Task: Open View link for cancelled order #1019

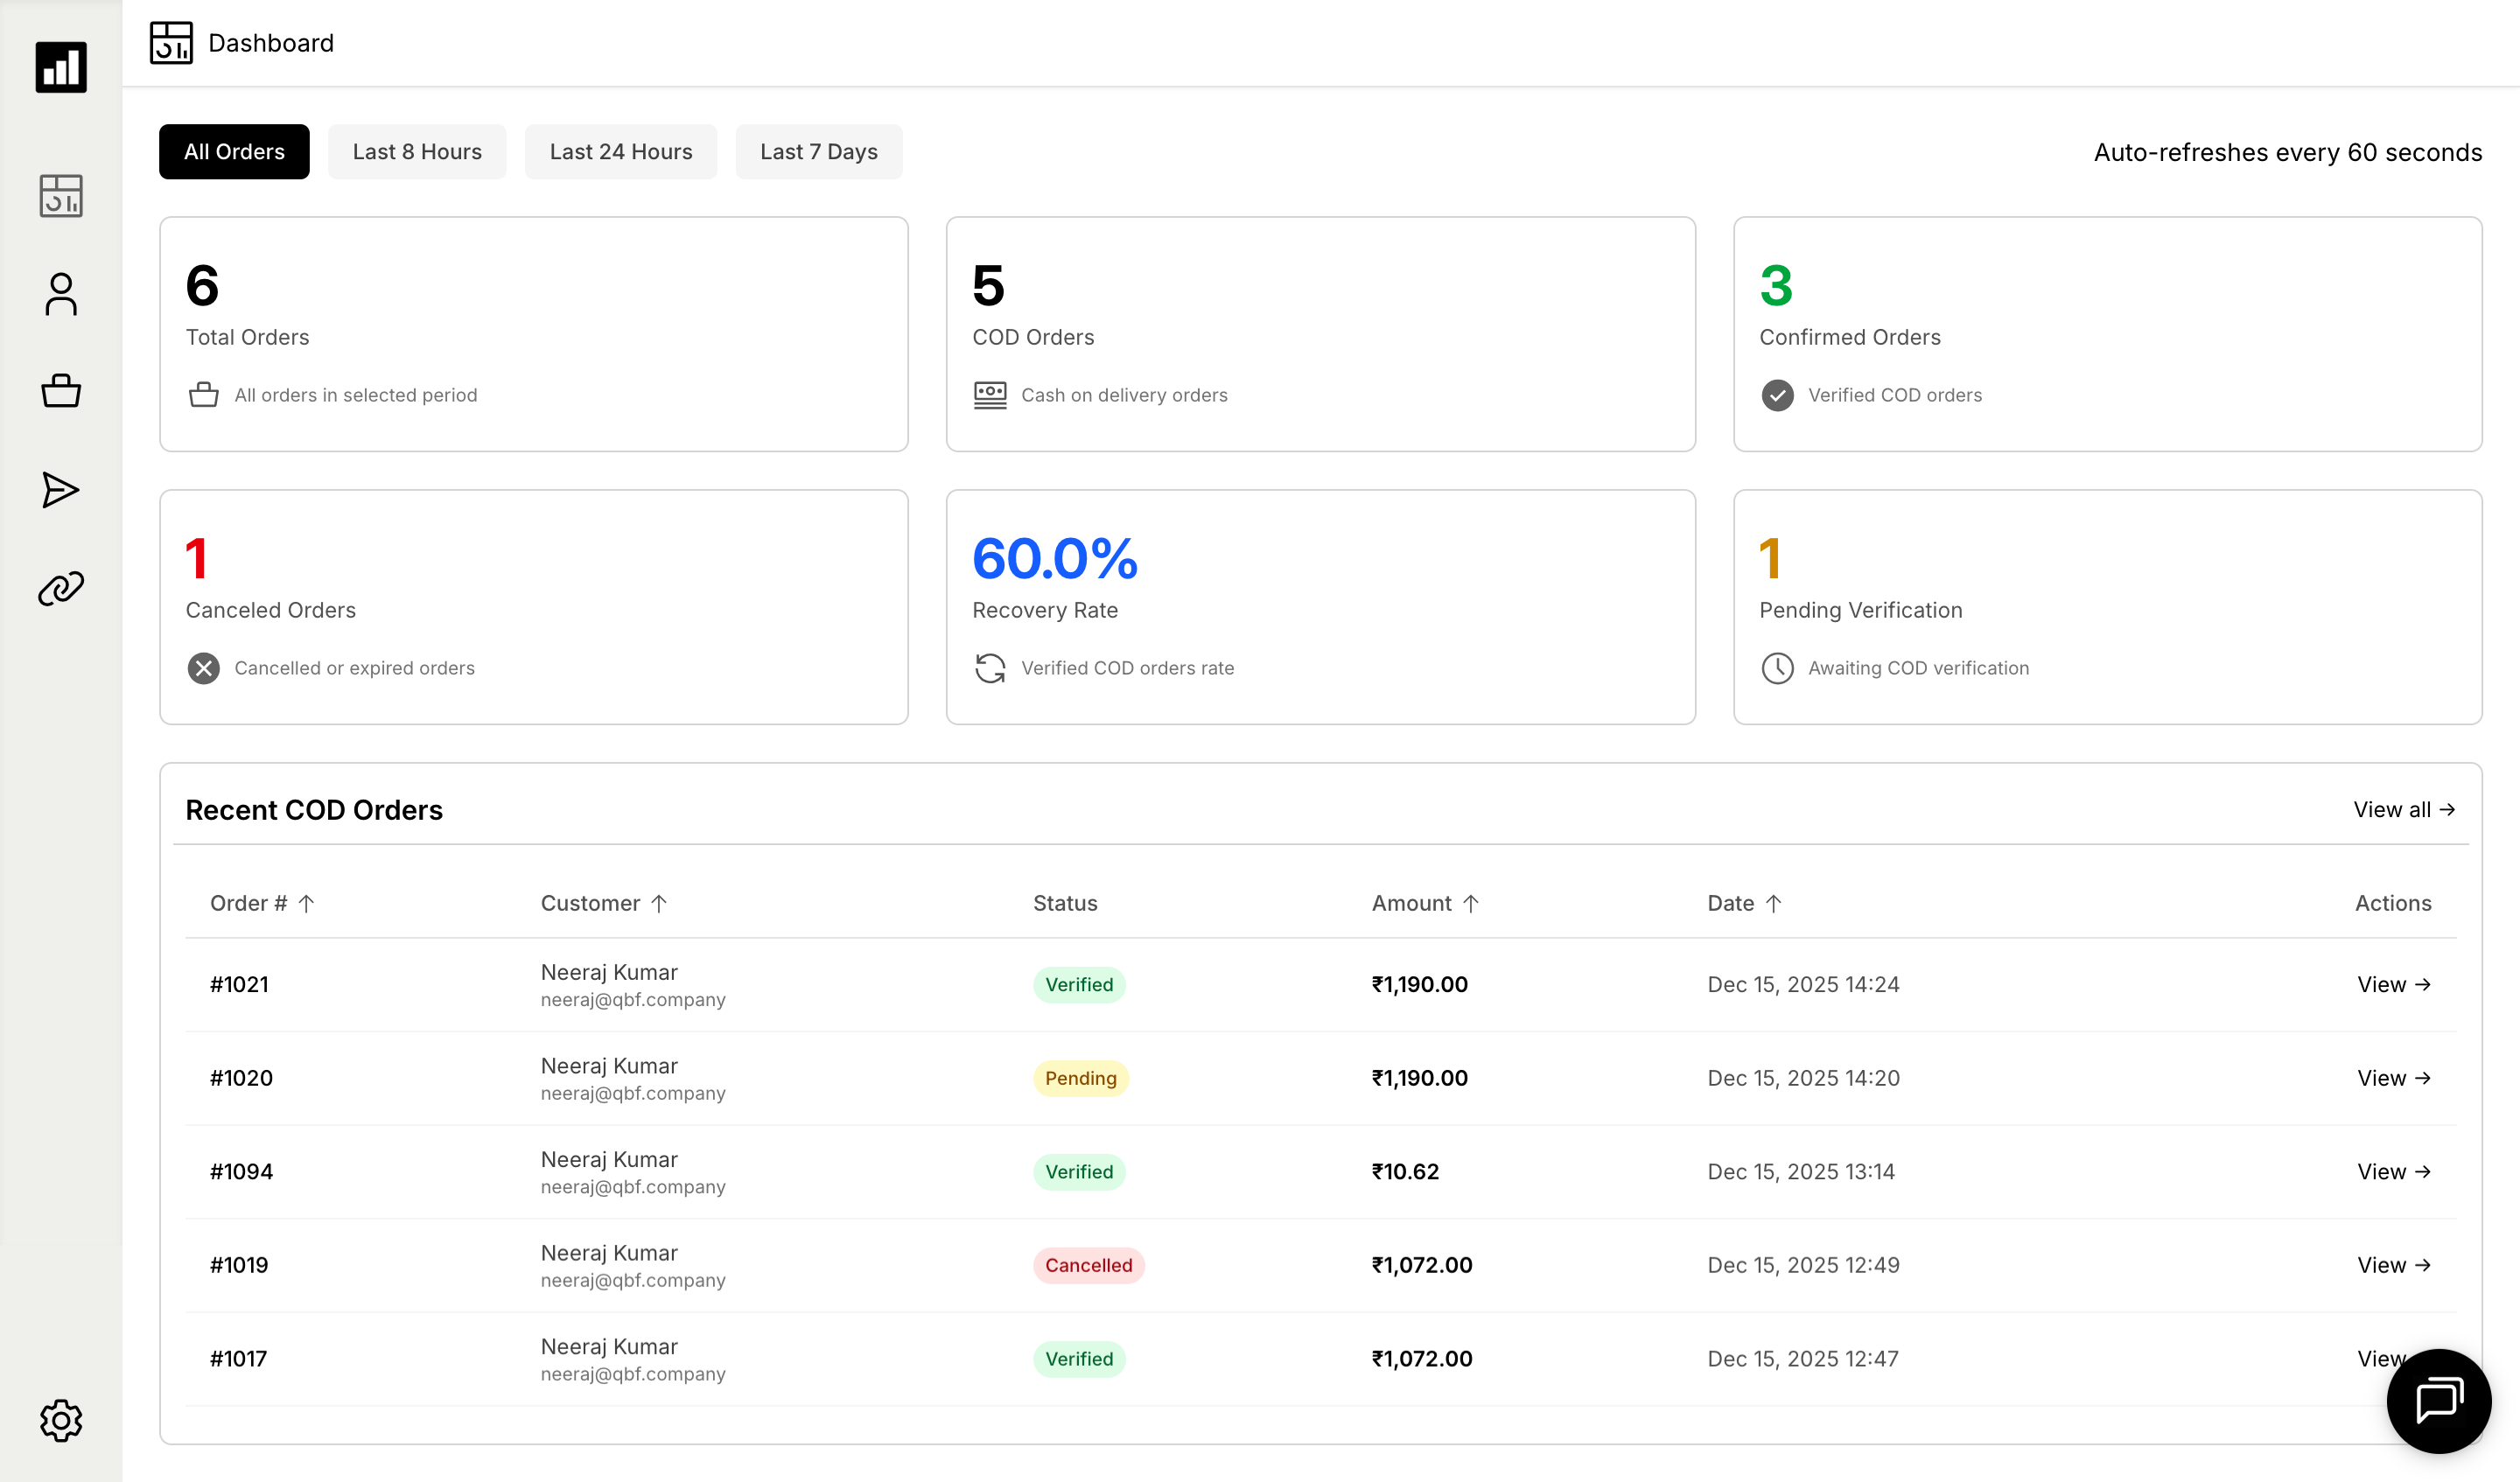Action: pos(2393,1265)
